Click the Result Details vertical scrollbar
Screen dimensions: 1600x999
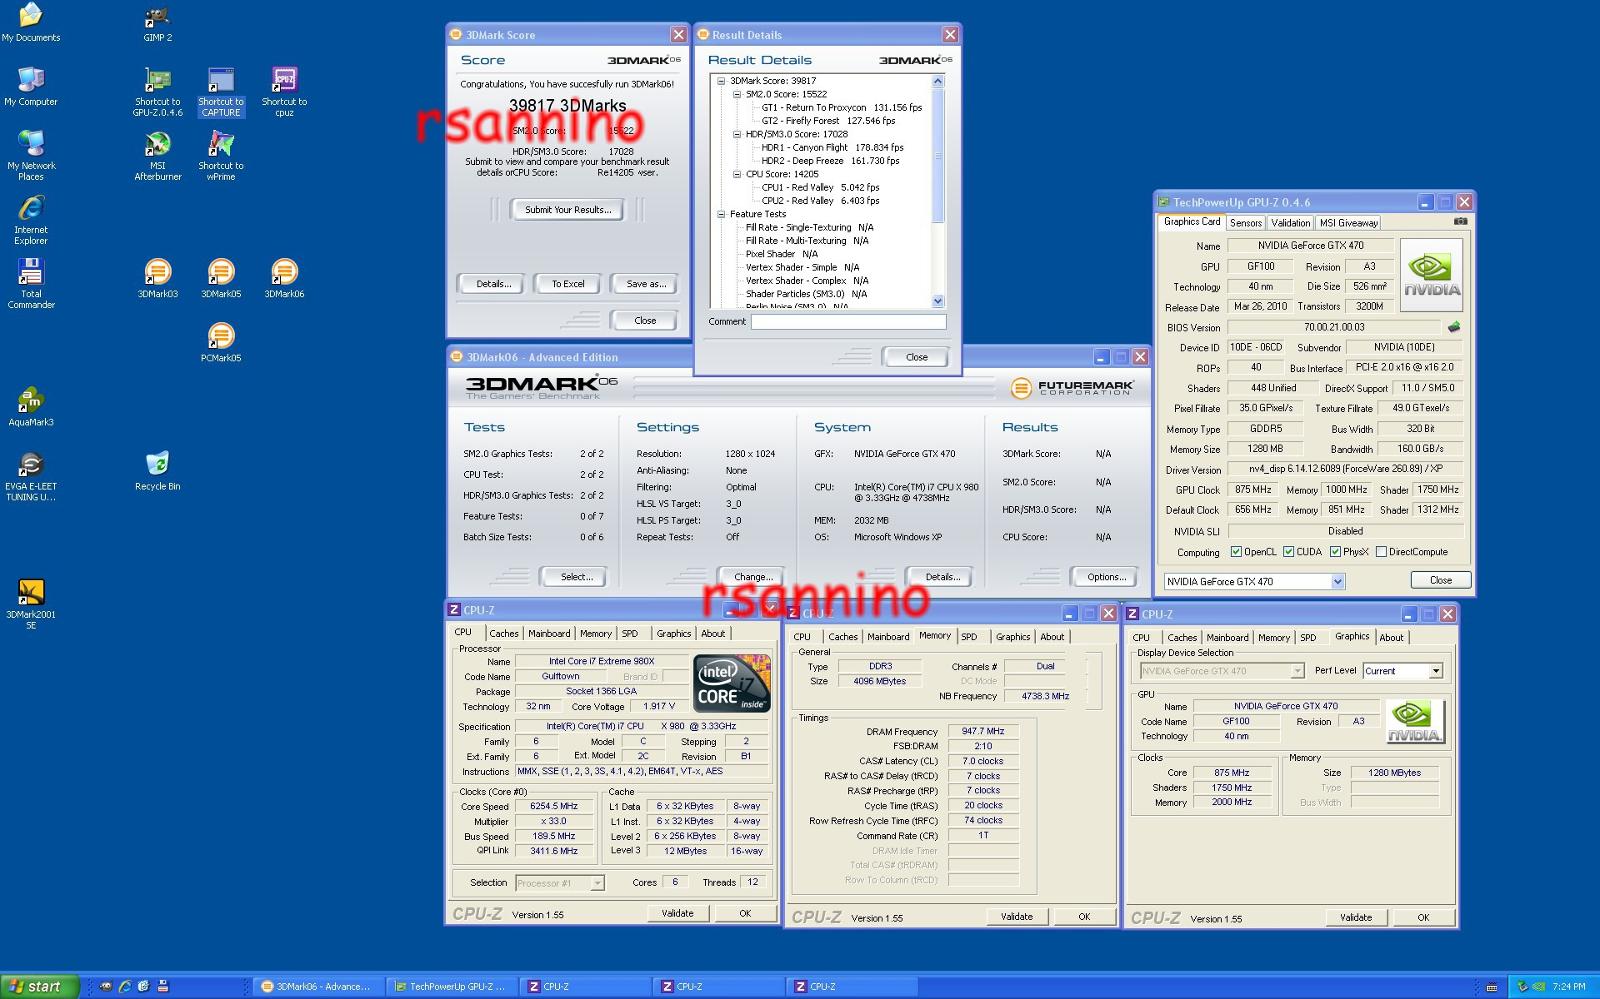[x=937, y=190]
